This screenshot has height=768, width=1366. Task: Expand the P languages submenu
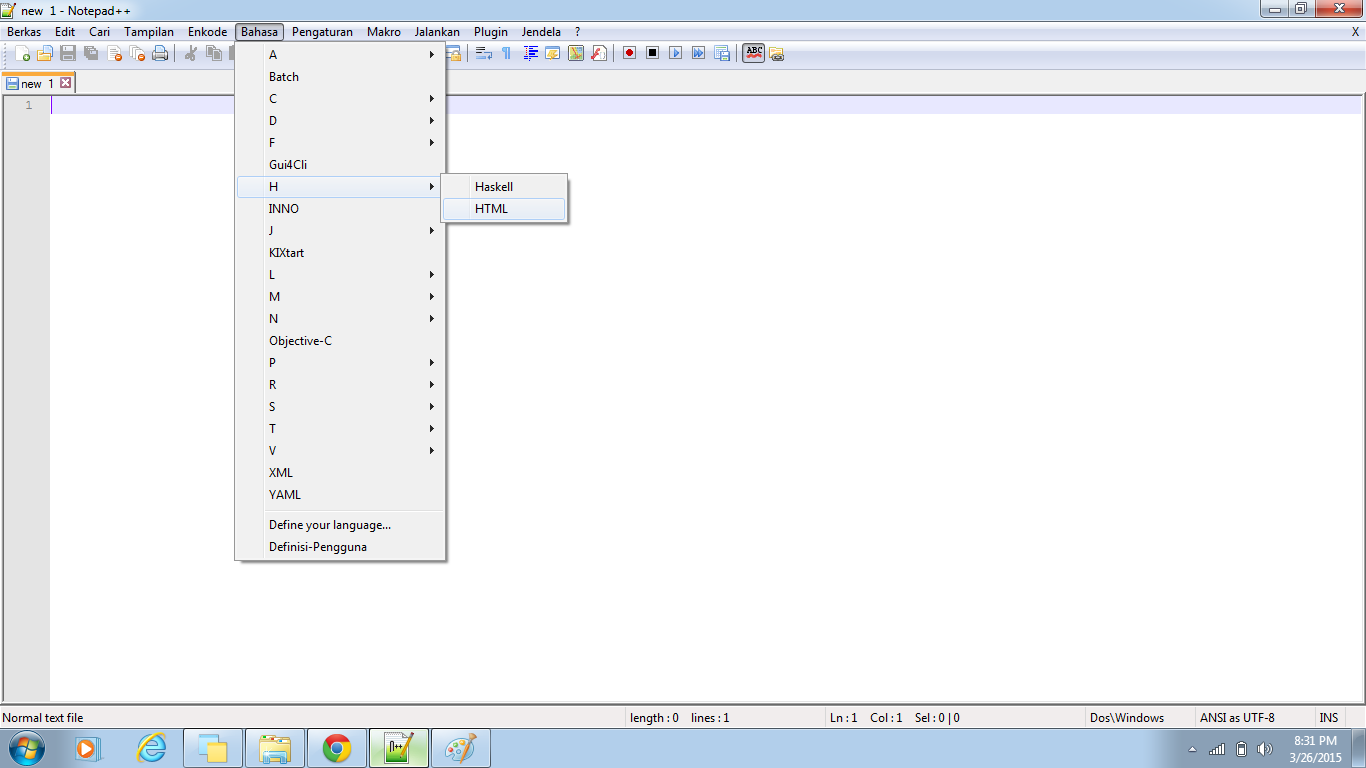(x=340, y=363)
